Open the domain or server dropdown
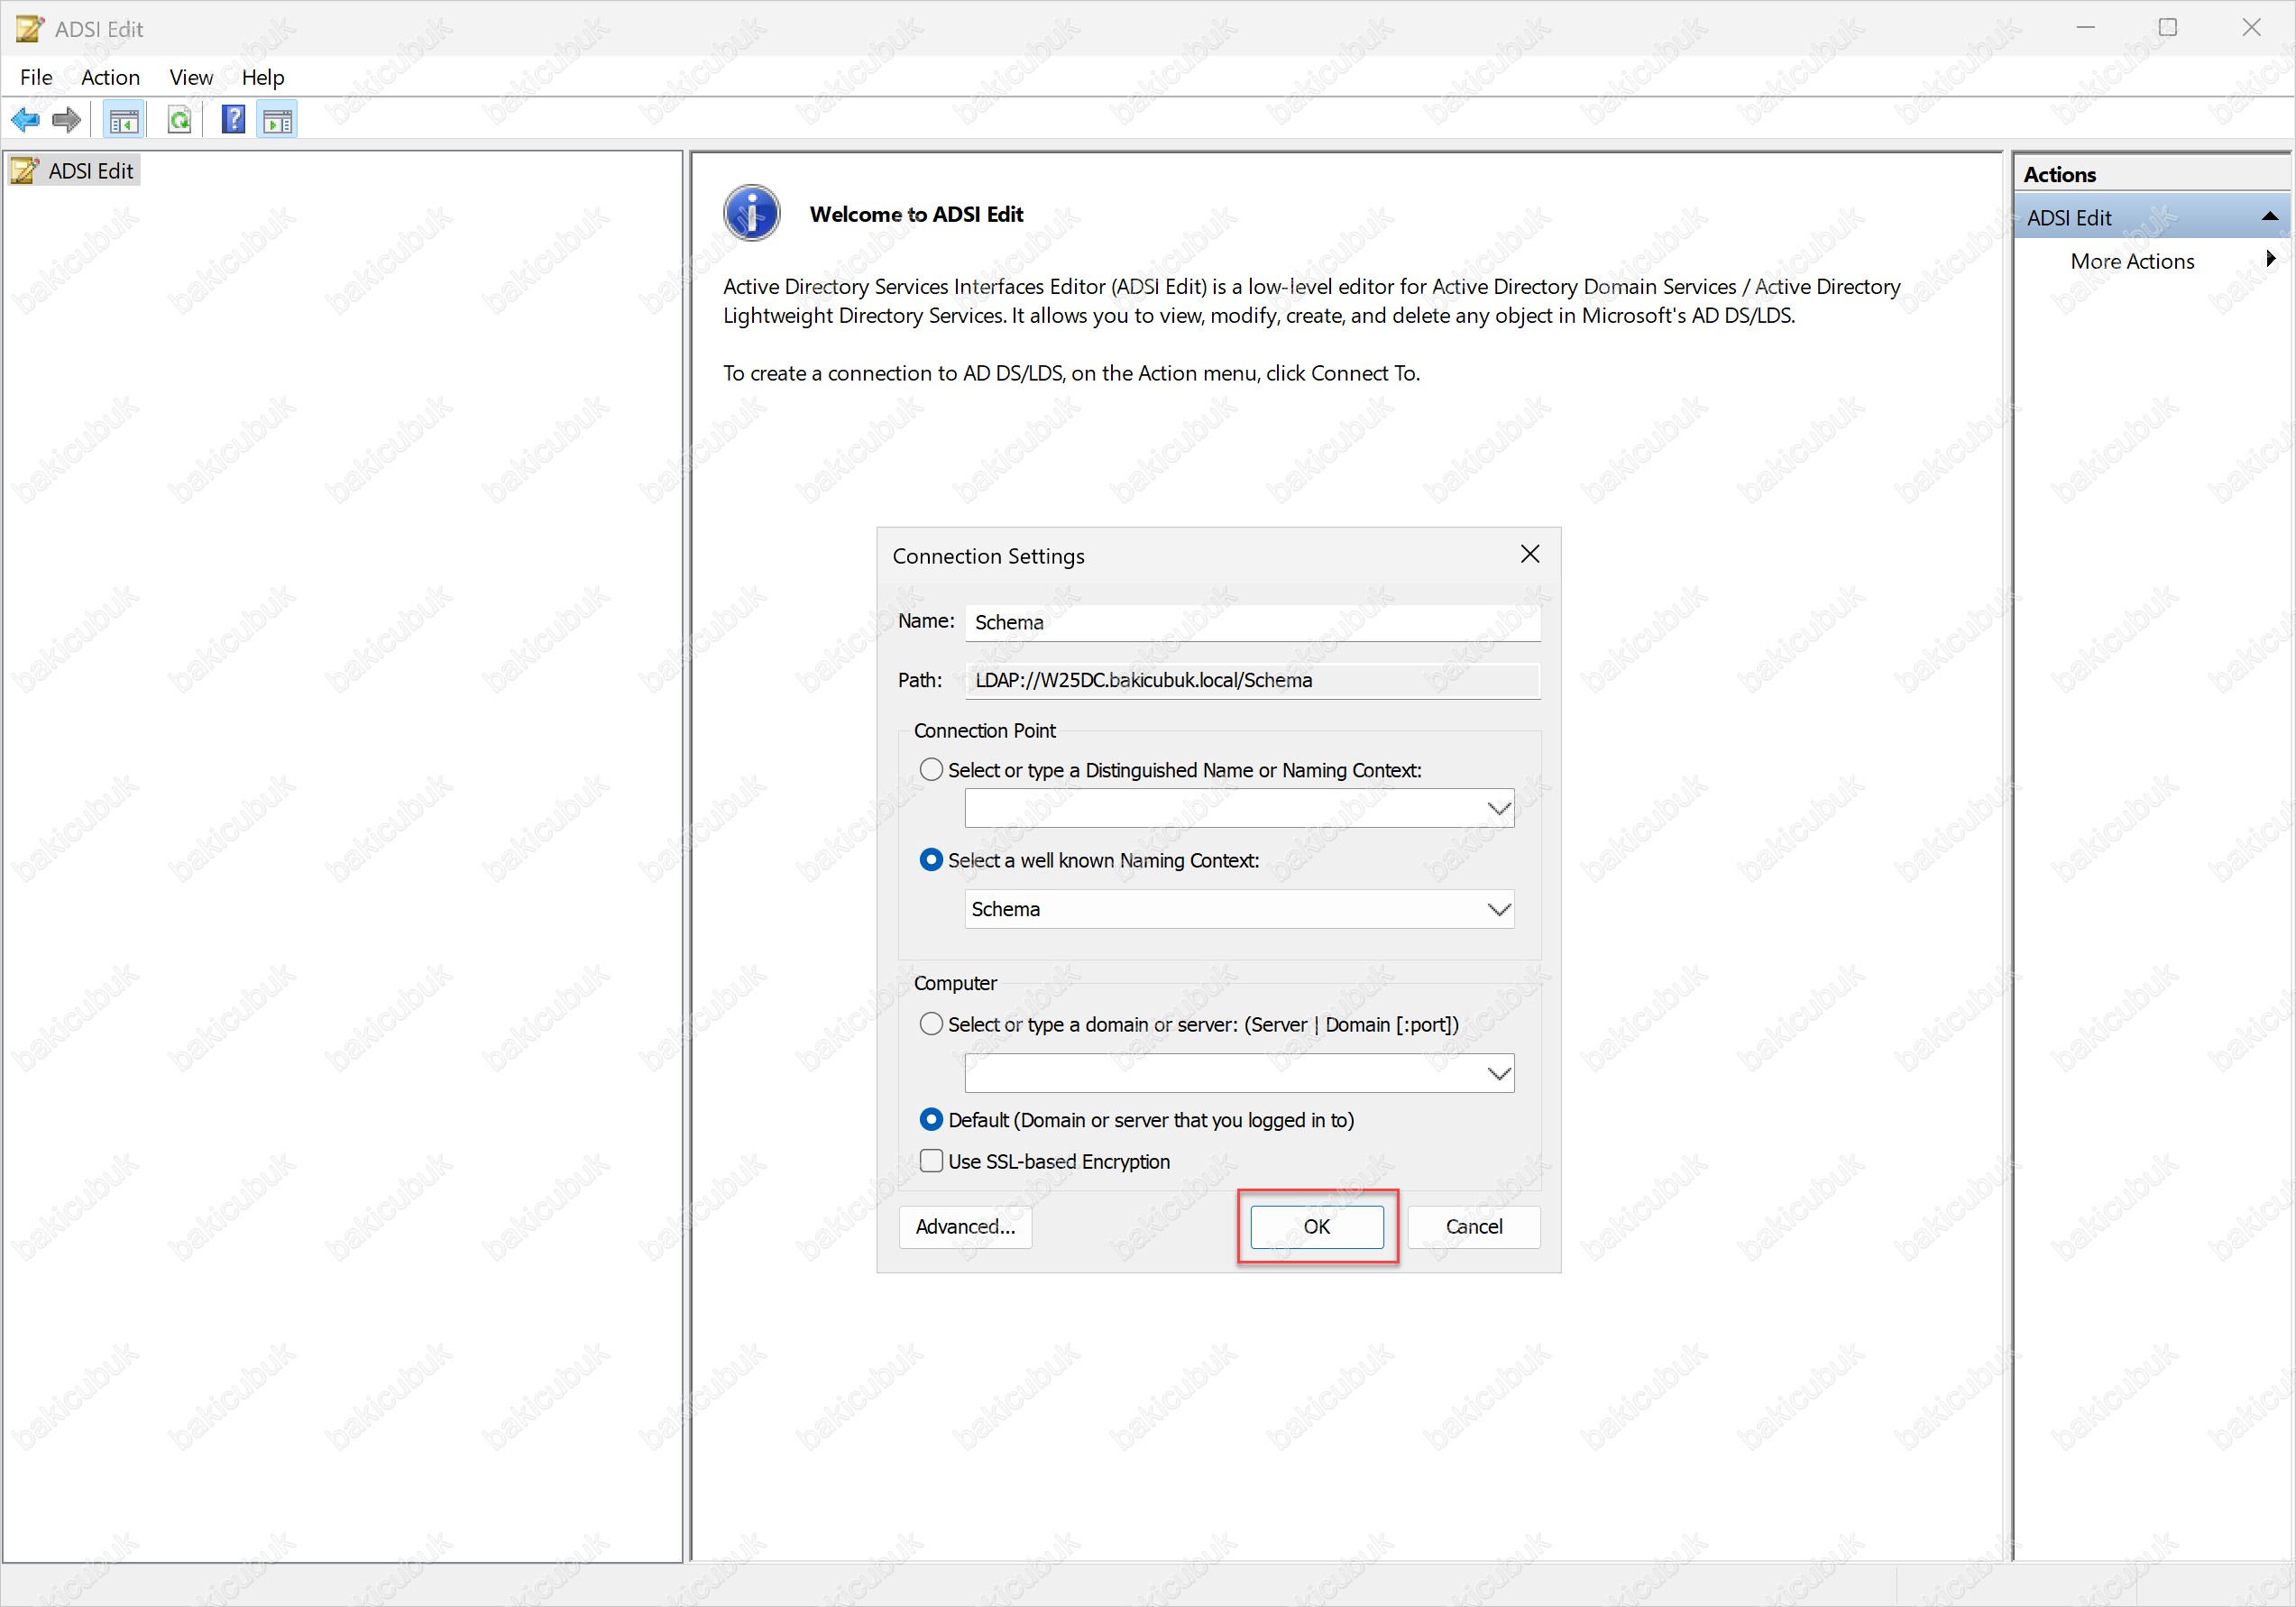Screen dimensions: 2296x1607 [1498, 1073]
